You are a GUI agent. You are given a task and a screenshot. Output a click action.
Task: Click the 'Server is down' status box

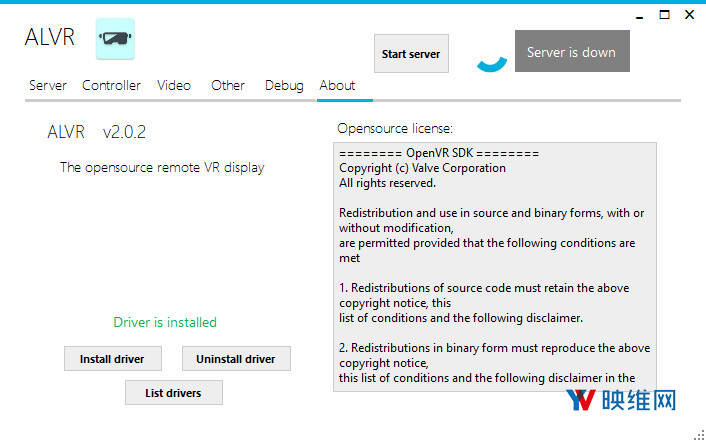pyautogui.click(x=571, y=51)
